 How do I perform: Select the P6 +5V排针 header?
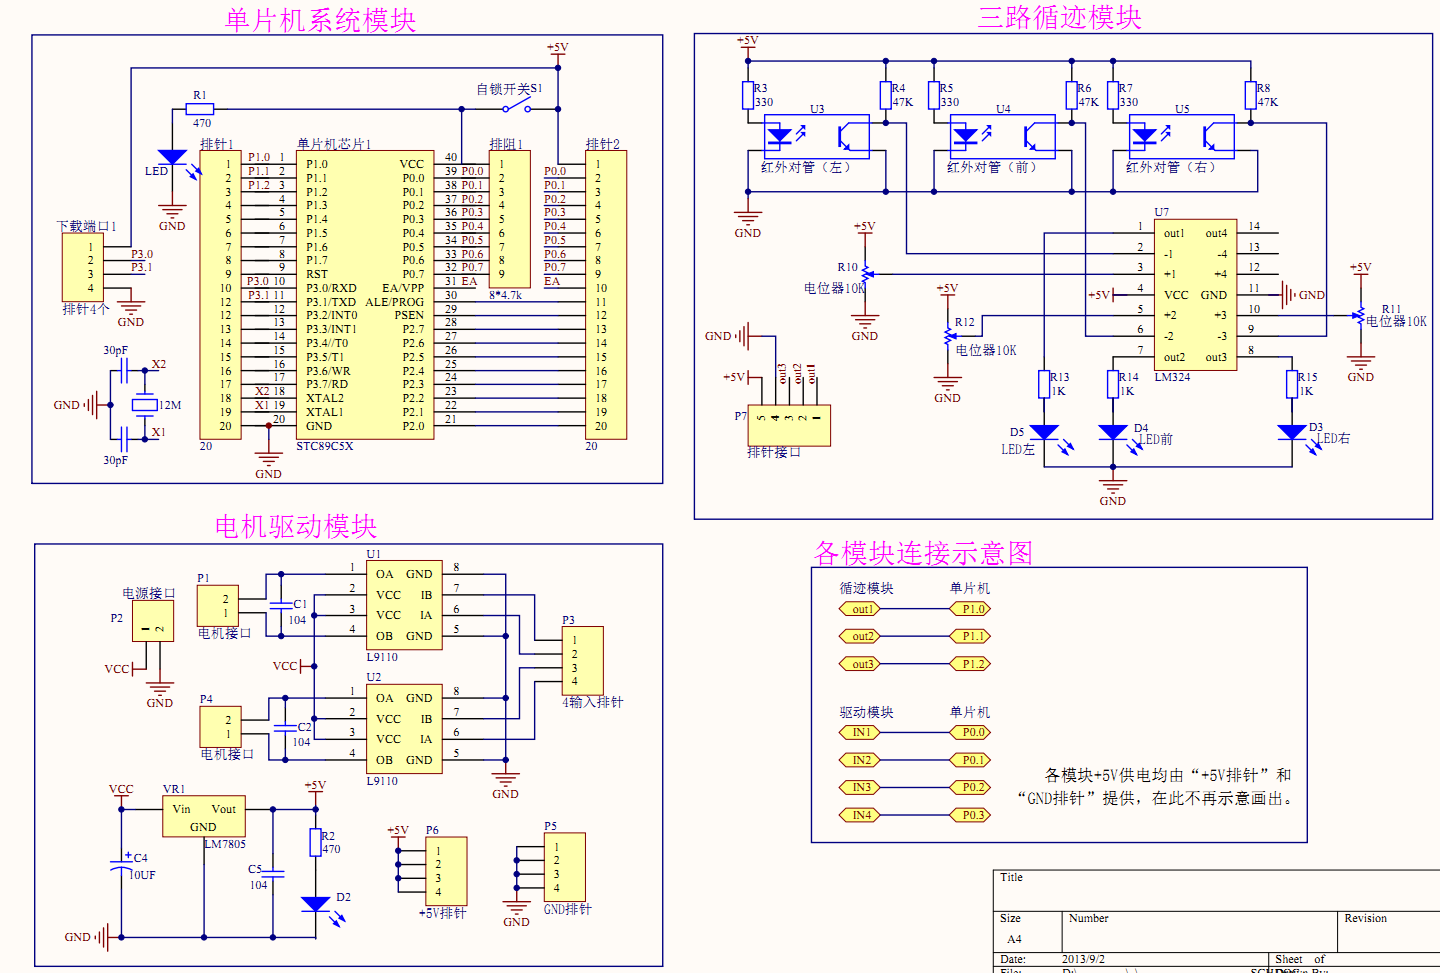(x=445, y=871)
